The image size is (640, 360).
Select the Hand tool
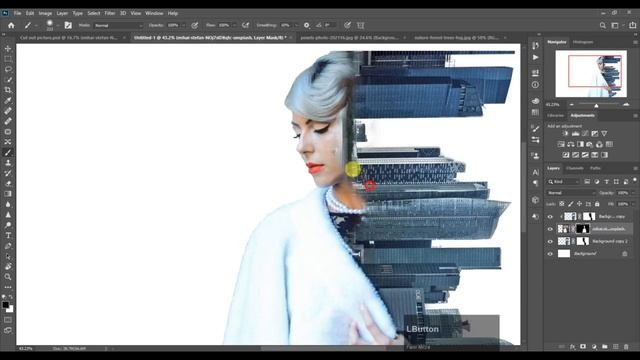click(8, 267)
